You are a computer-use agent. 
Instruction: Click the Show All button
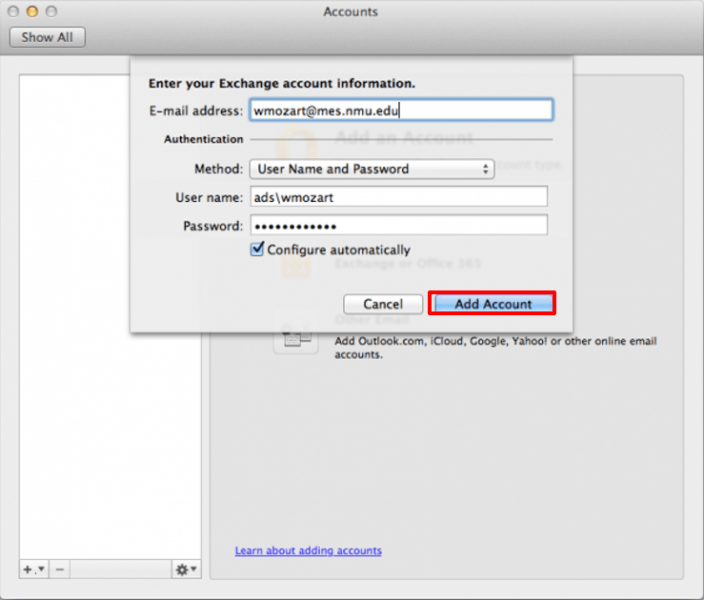(47, 37)
